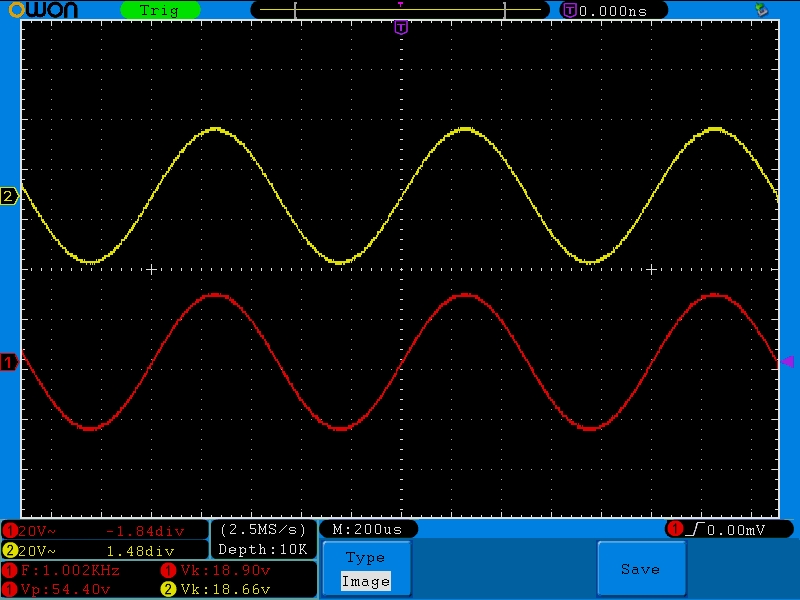This screenshot has width=800, height=600.
Task: Click the trigger level 0.00mV readout
Action: pos(736,530)
